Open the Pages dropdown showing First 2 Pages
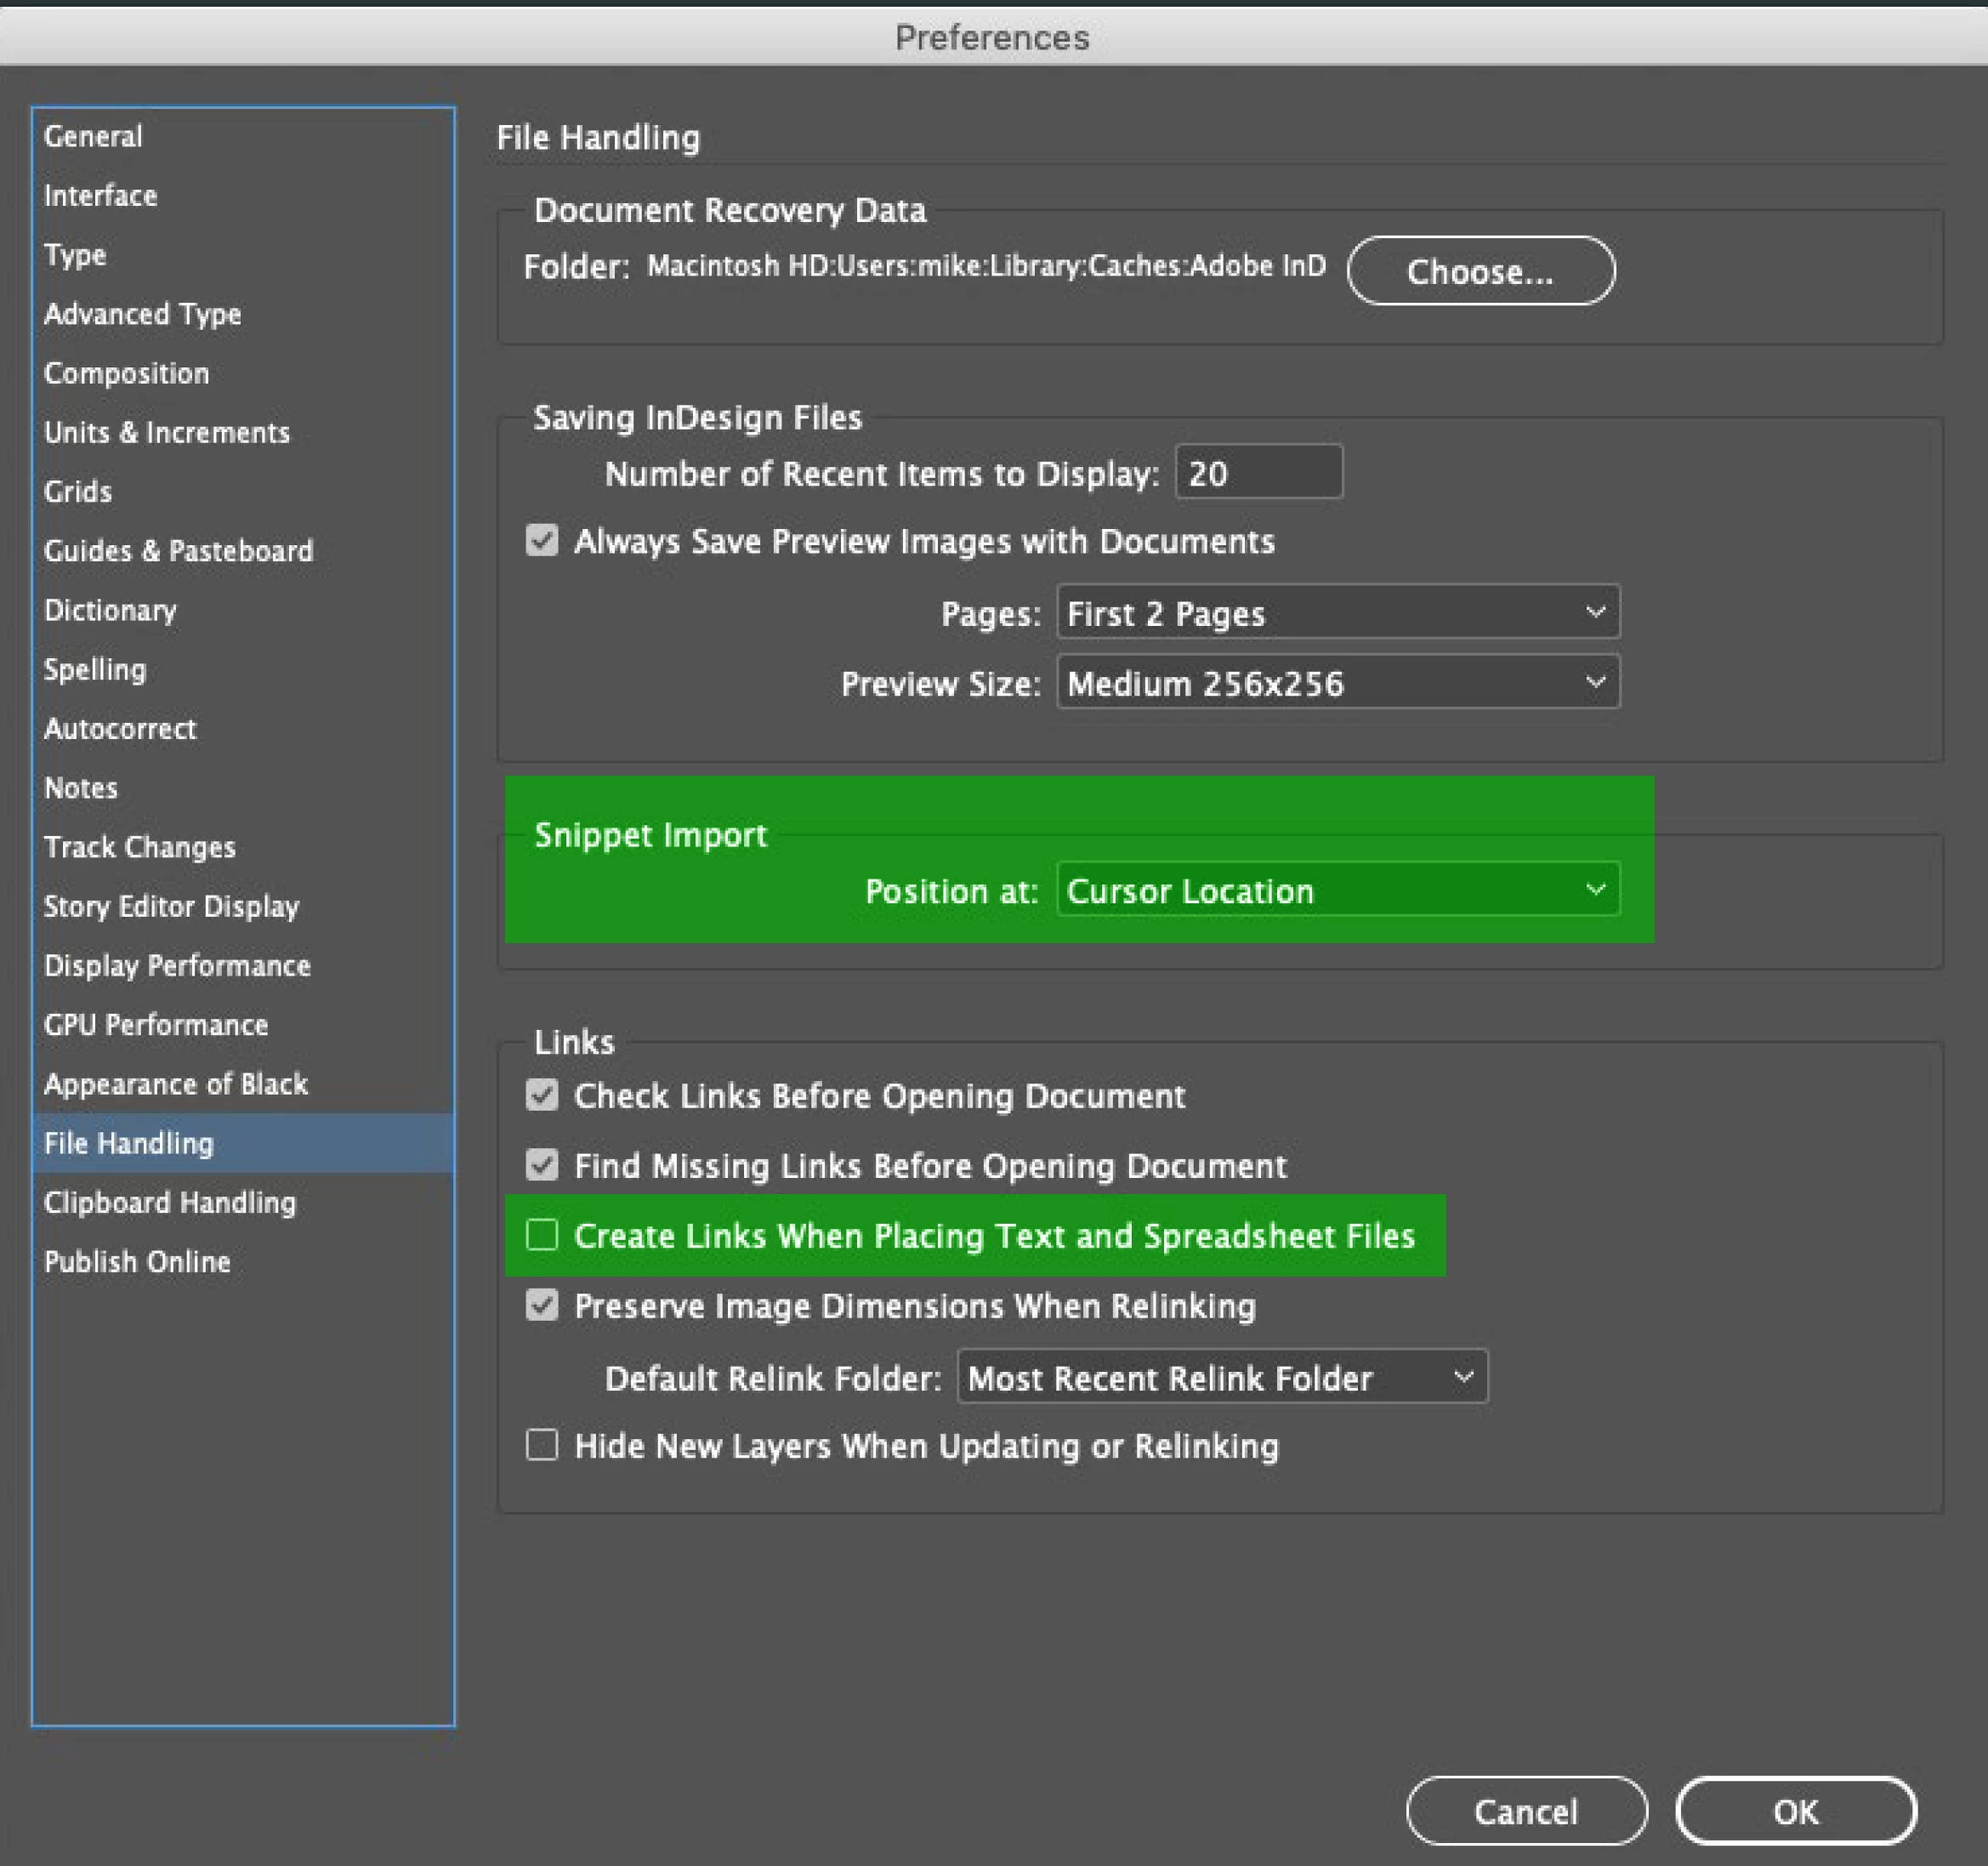 [x=1337, y=612]
